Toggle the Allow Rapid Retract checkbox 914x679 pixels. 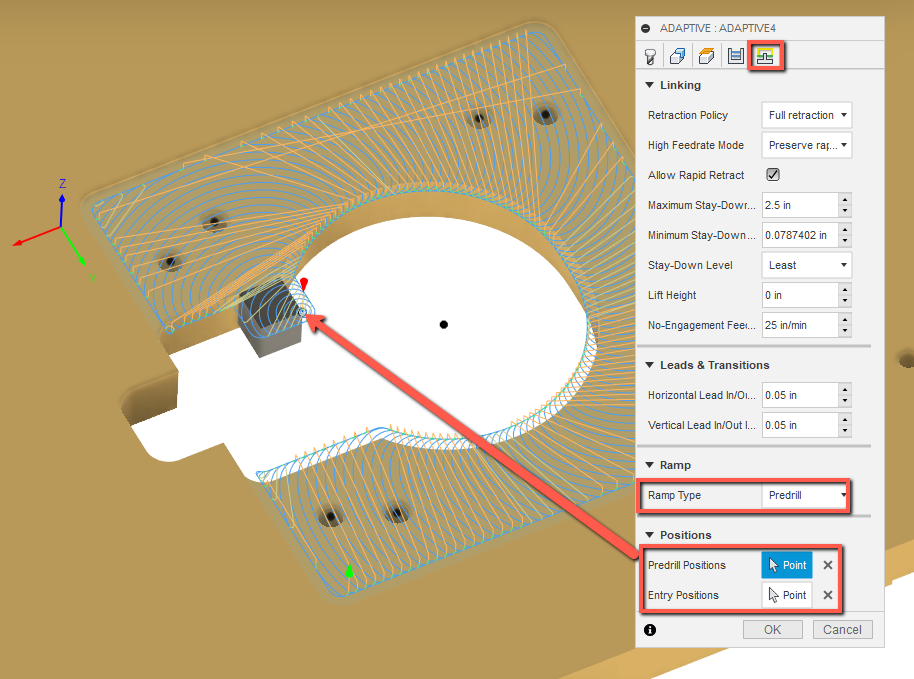773,175
